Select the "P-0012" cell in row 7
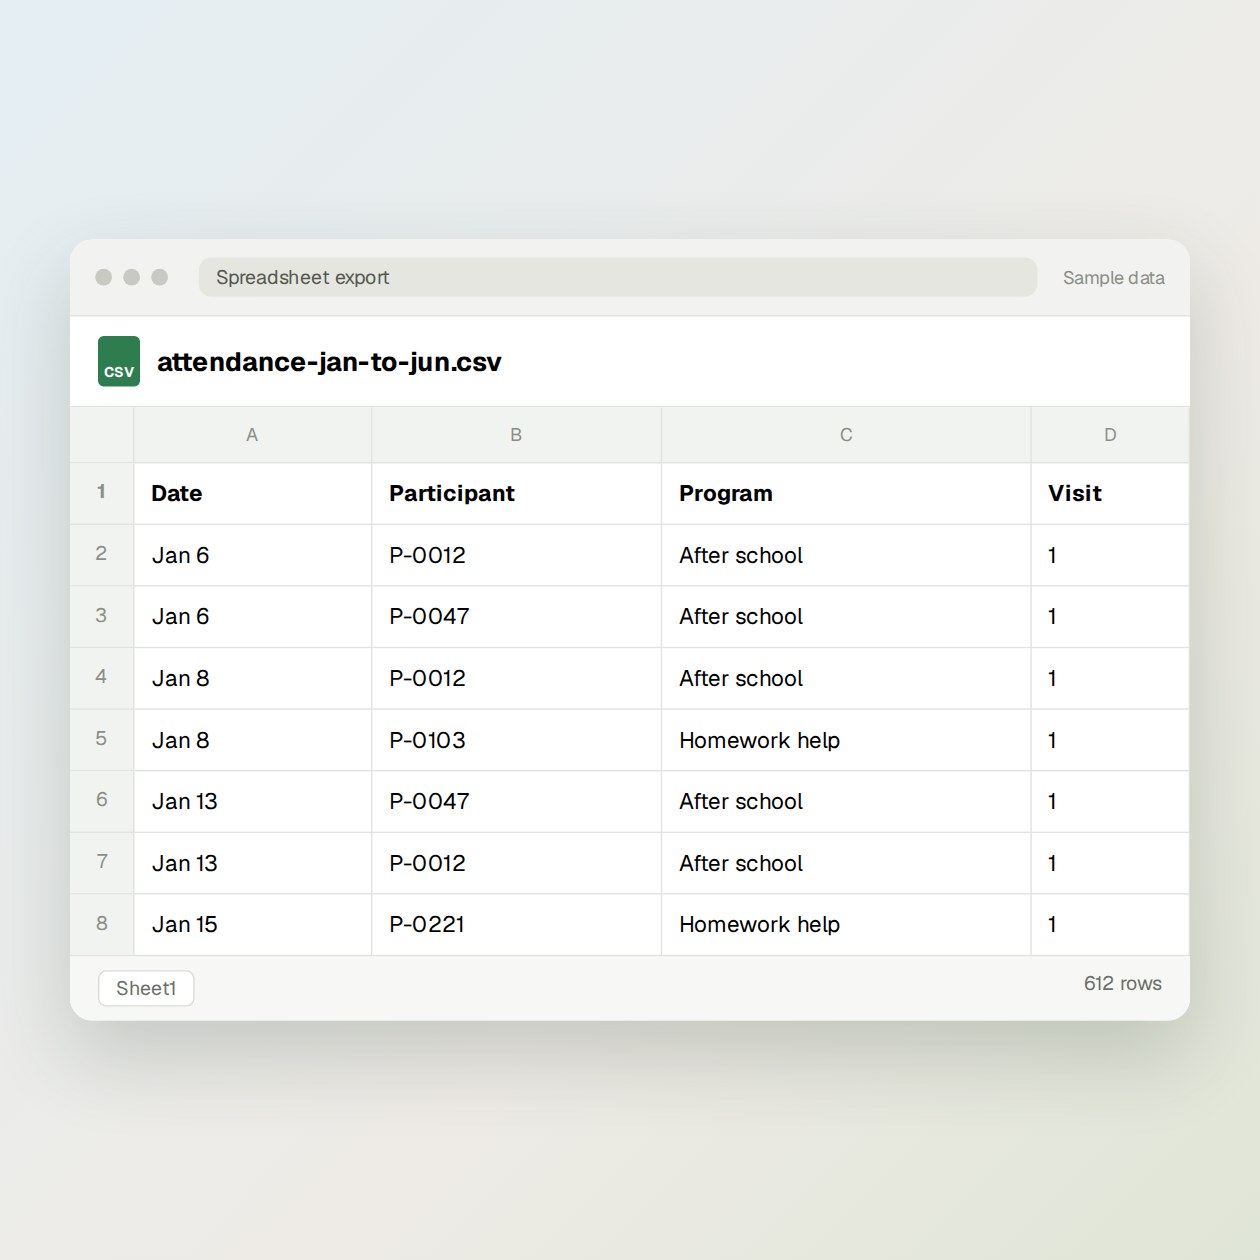 (x=516, y=863)
